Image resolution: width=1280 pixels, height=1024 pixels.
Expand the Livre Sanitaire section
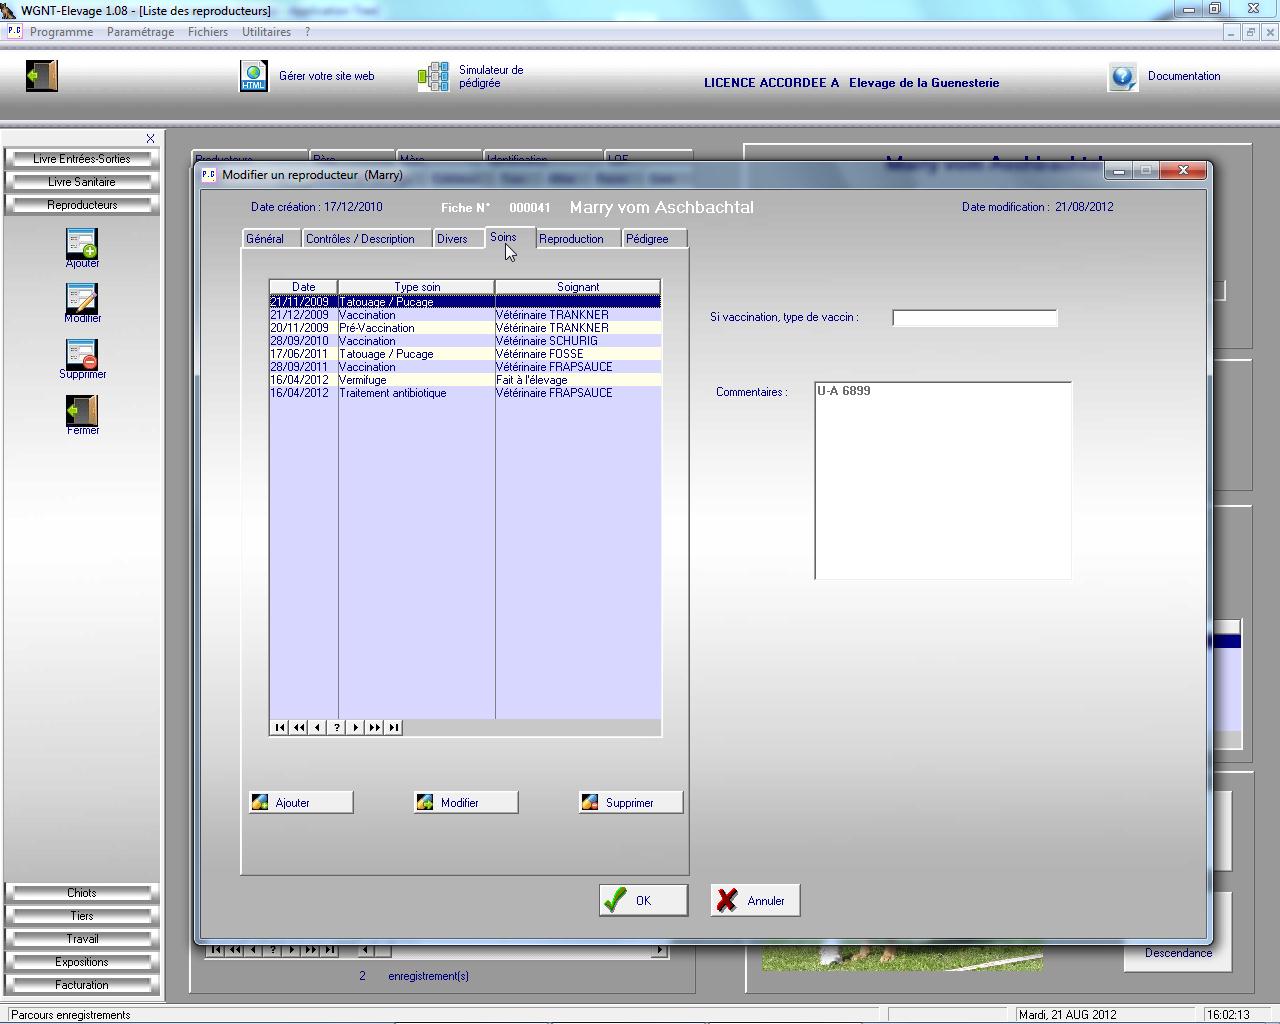tap(82, 182)
